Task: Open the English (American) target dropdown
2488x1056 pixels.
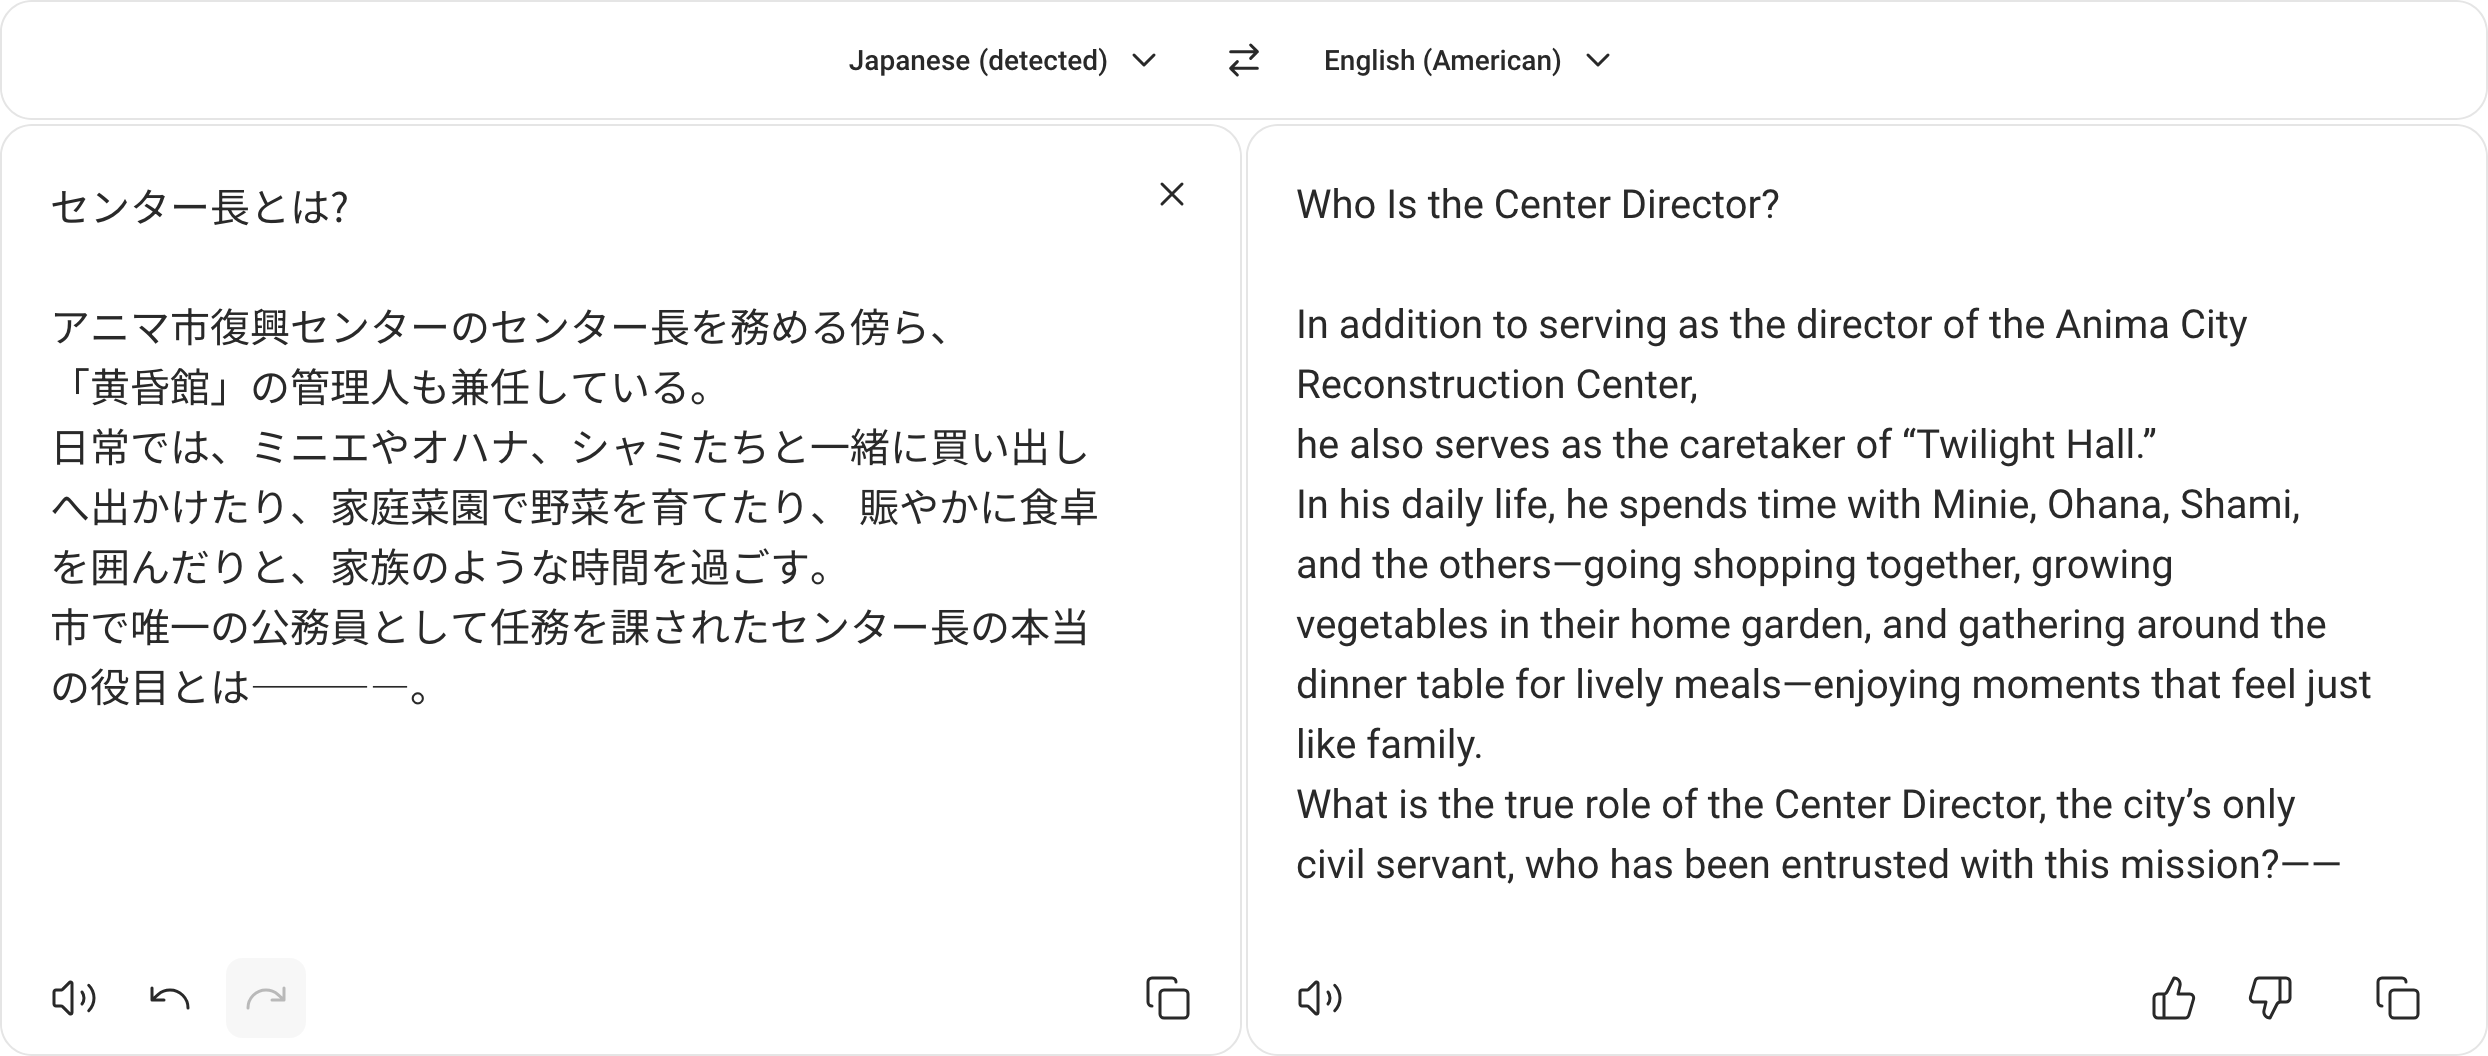Action: [x=1467, y=61]
